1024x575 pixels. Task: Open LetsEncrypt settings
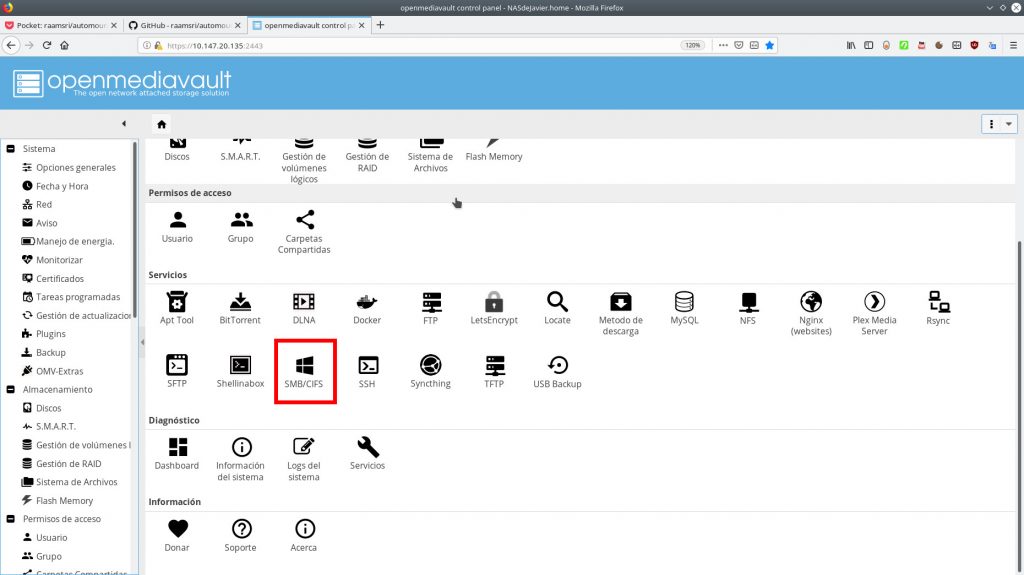[x=494, y=308]
